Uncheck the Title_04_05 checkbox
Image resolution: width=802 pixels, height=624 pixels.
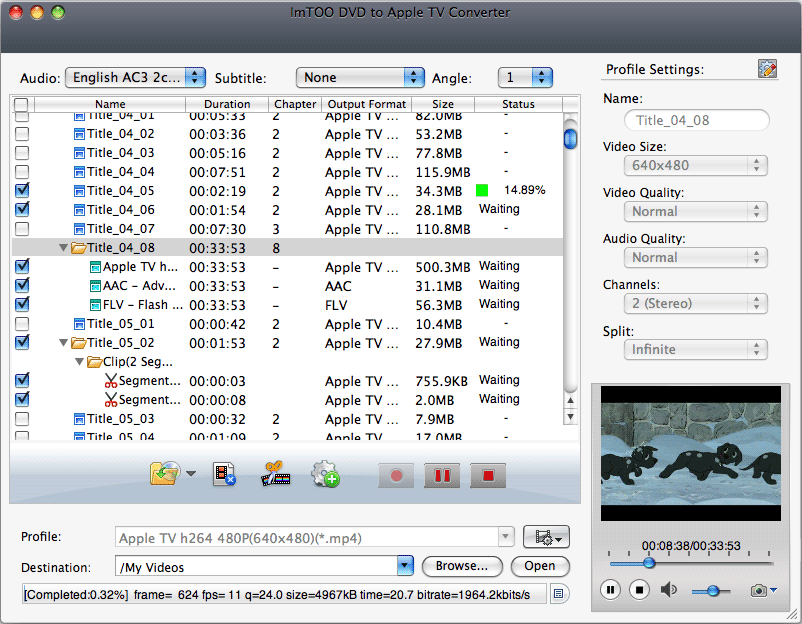22,191
